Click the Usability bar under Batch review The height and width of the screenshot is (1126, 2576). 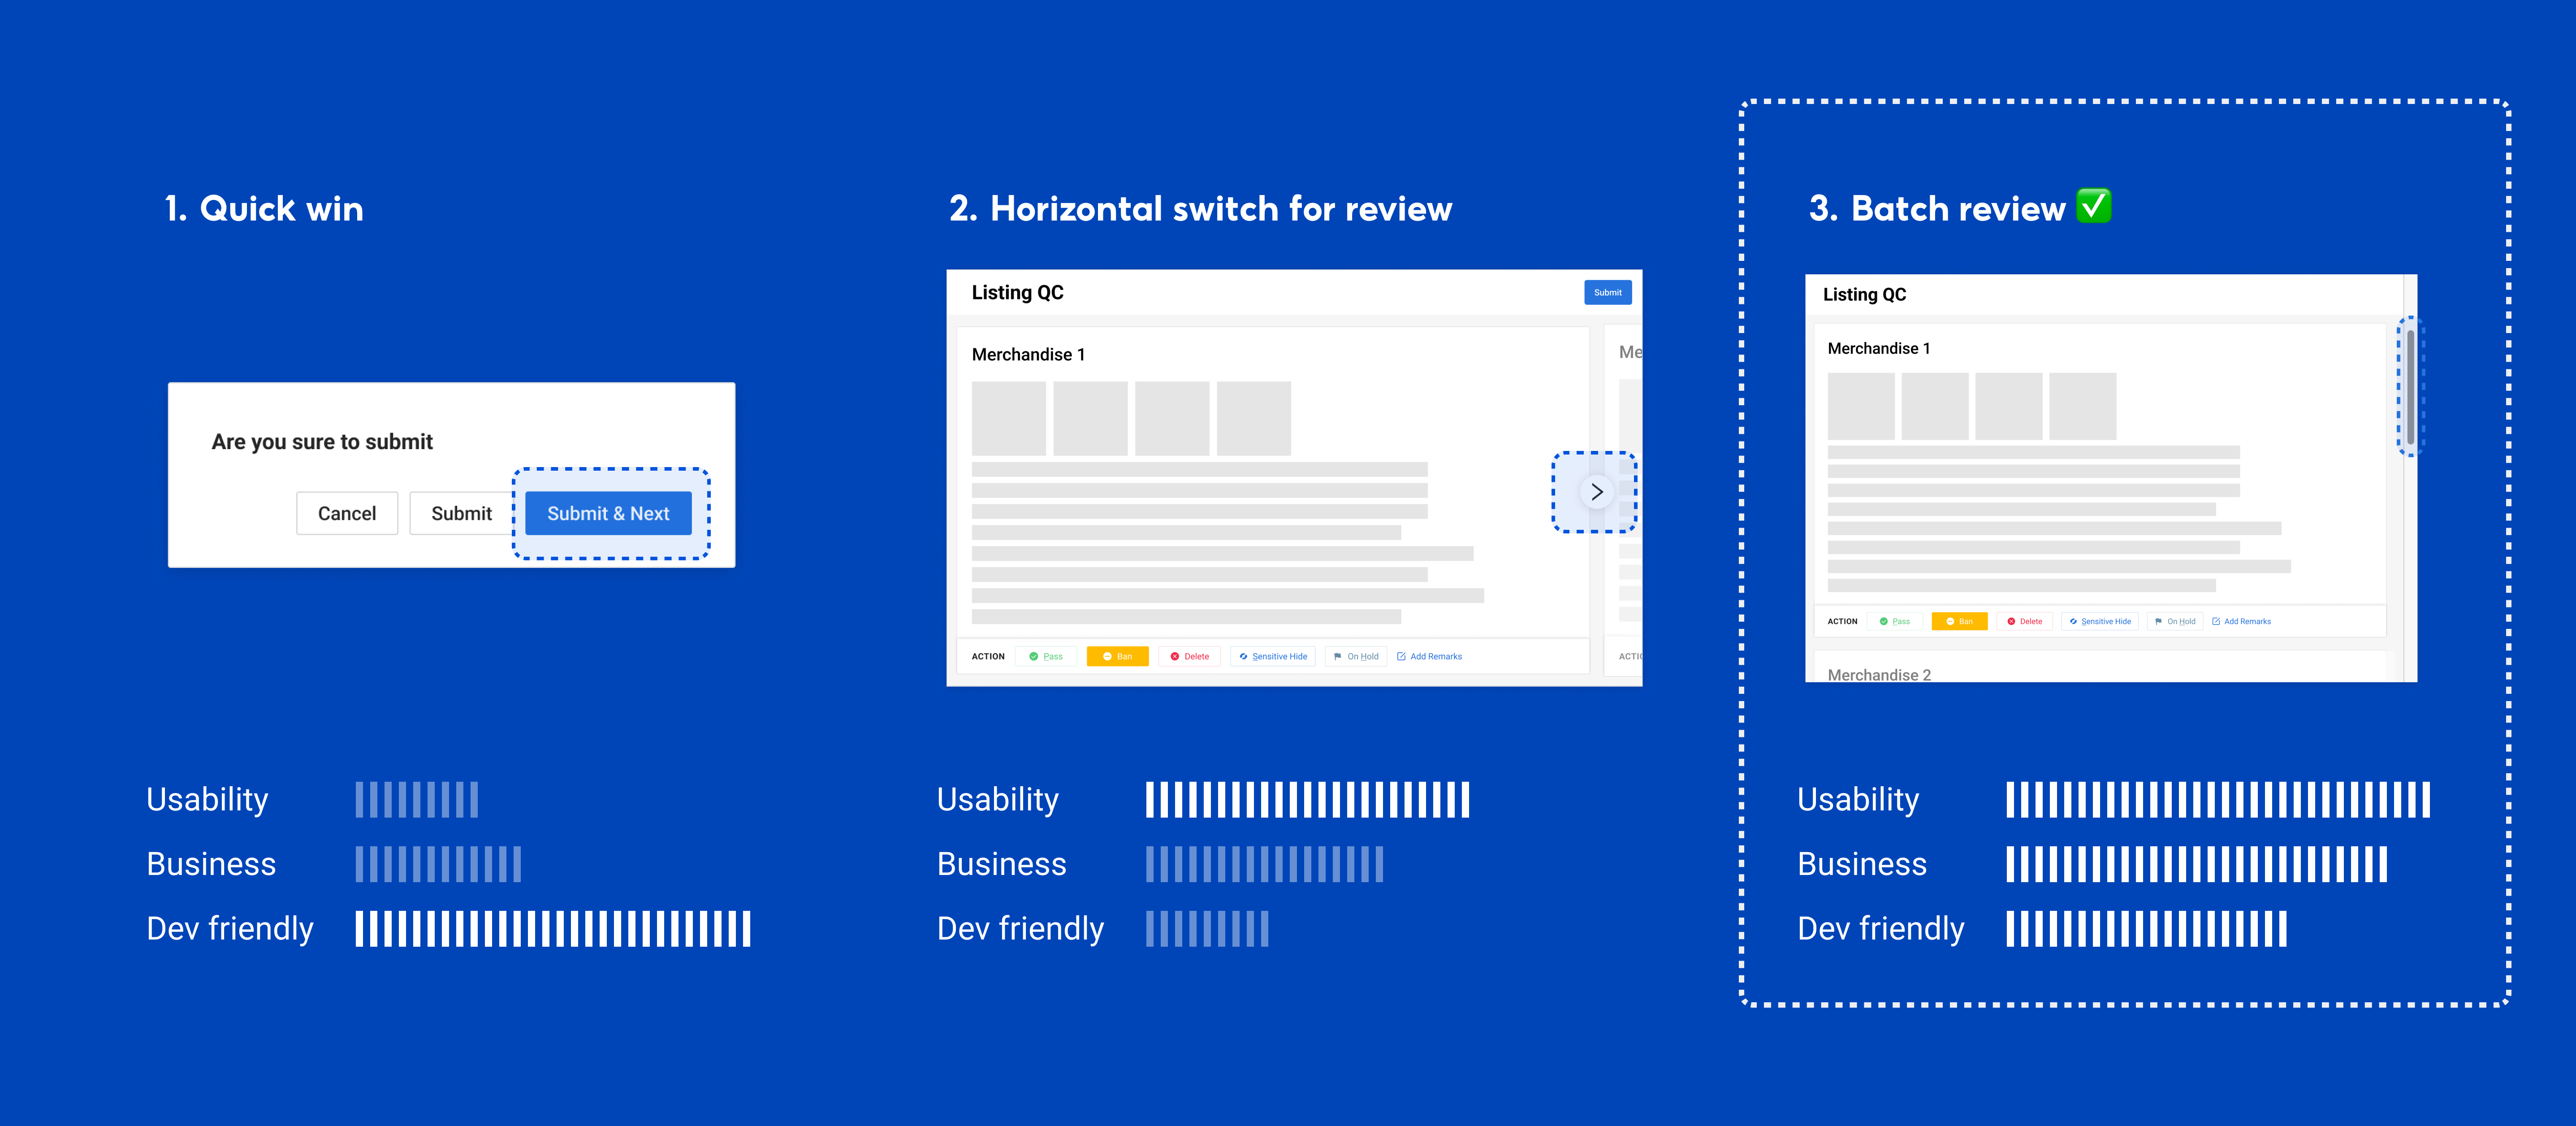point(2218,800)
